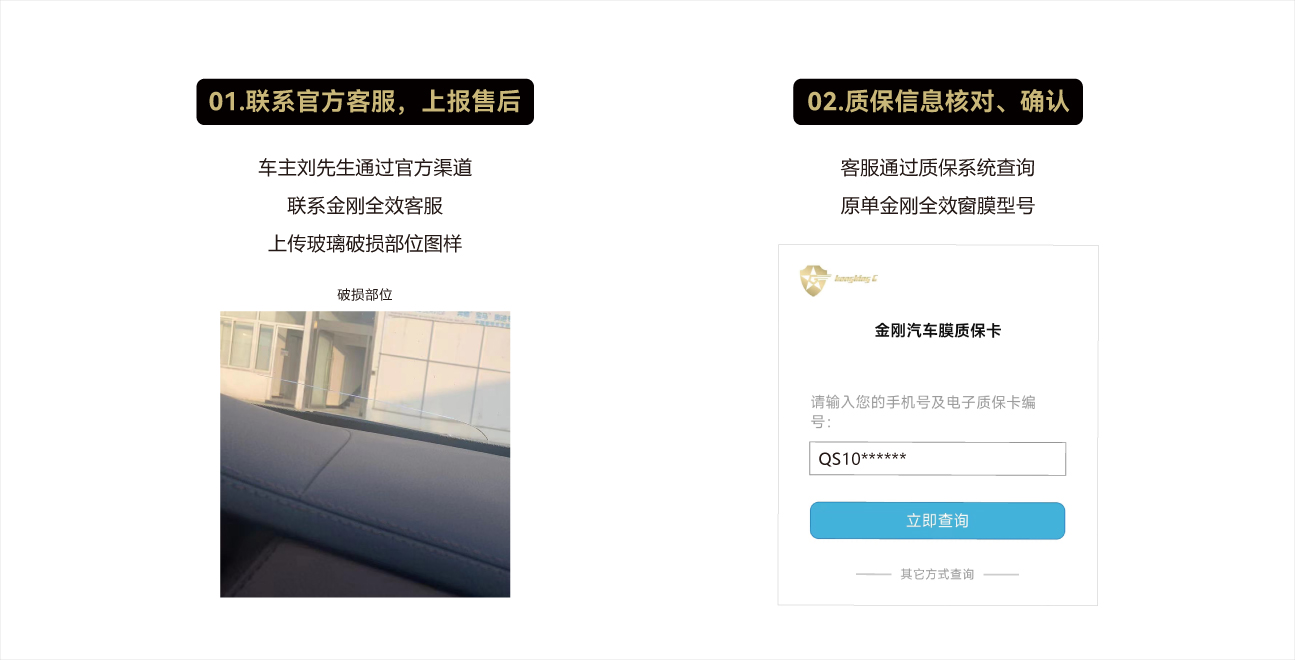Click the gold shield logo icon

(816, 281)
